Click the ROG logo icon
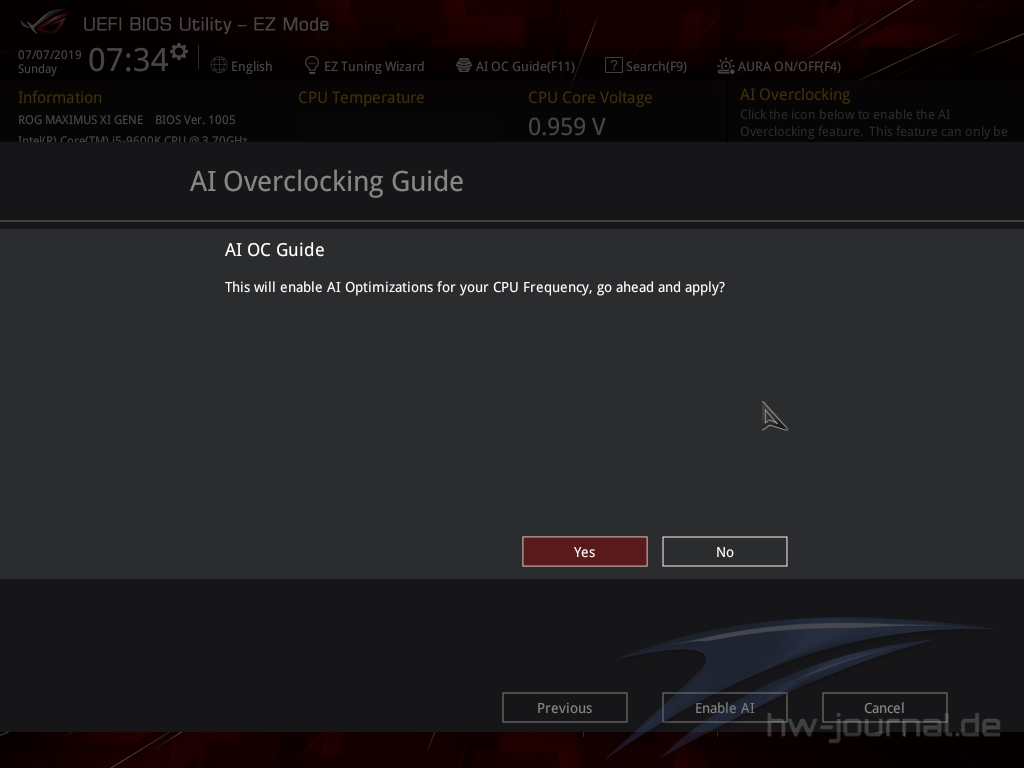 click(44, 23)
